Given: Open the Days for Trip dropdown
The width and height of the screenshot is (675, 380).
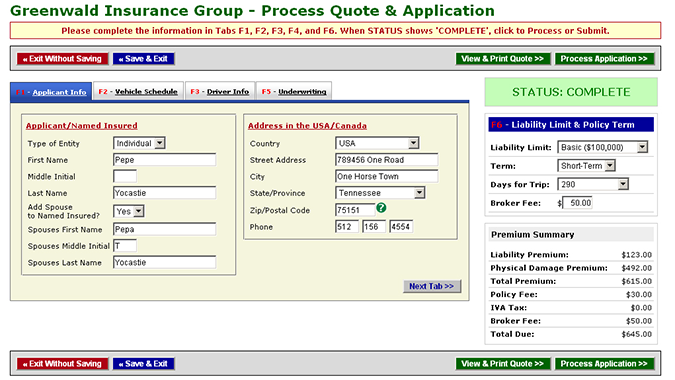Looking at the screenshot, I should [x=593, y=184].
